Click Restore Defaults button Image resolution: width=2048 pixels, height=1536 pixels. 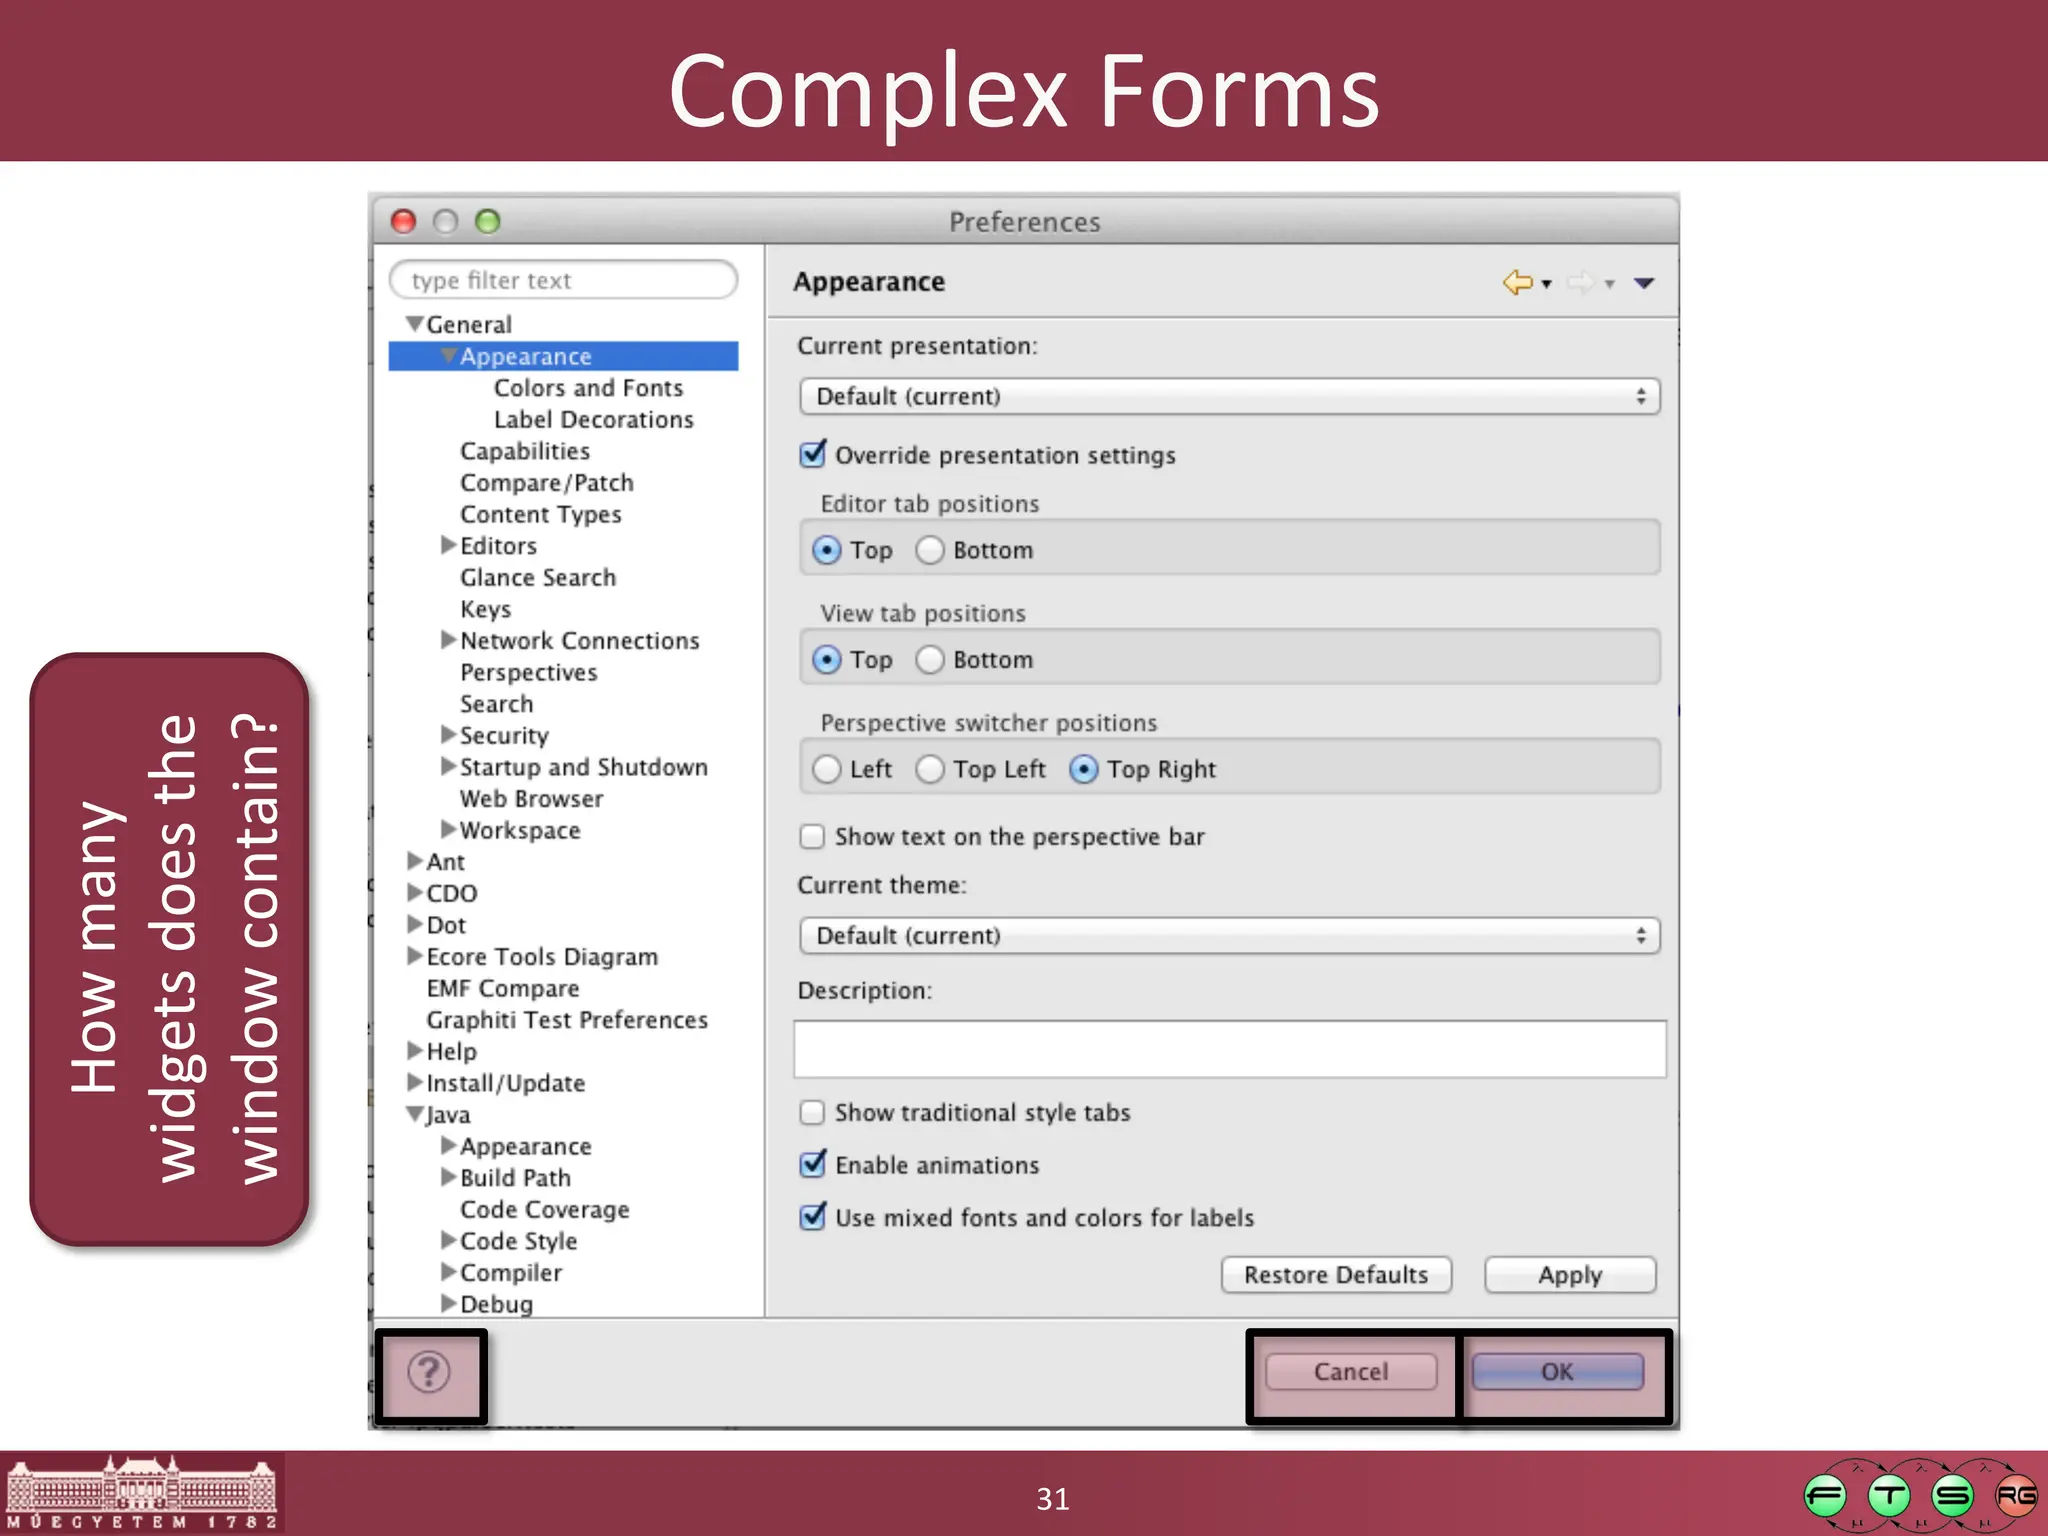[1336, 1275]
